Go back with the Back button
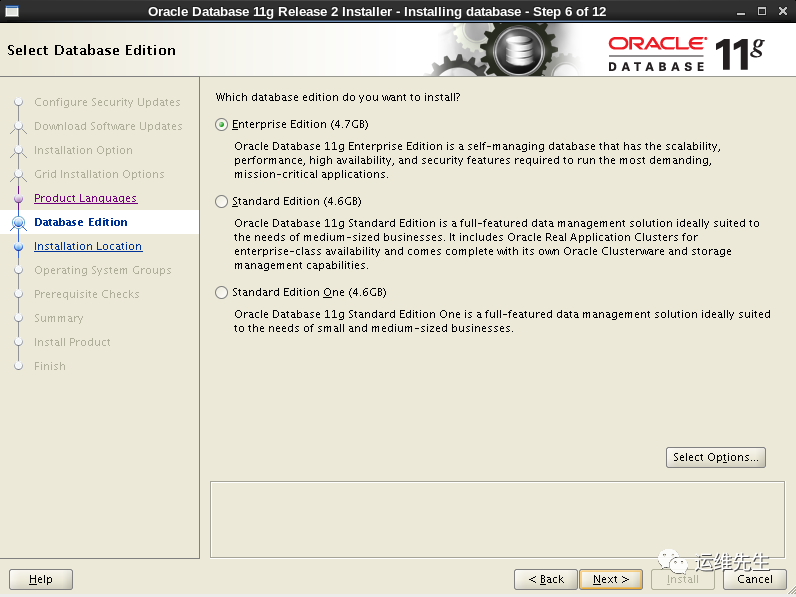 coord(546,579)
